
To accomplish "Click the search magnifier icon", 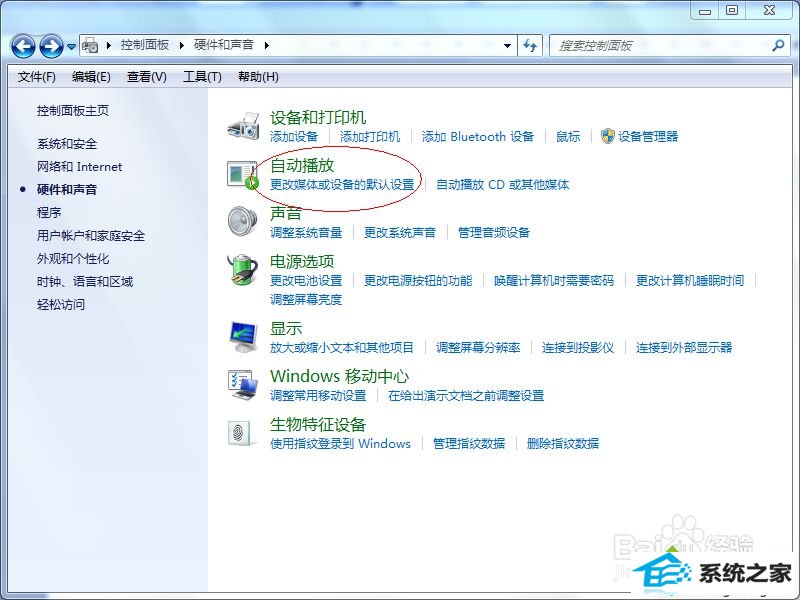I will [778, 45].
